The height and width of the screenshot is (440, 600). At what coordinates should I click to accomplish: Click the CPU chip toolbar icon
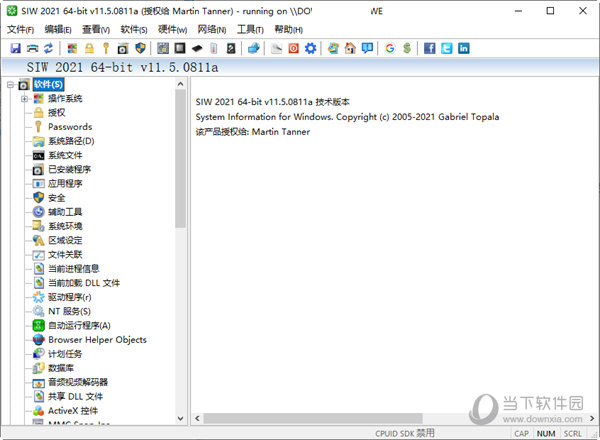180,48
